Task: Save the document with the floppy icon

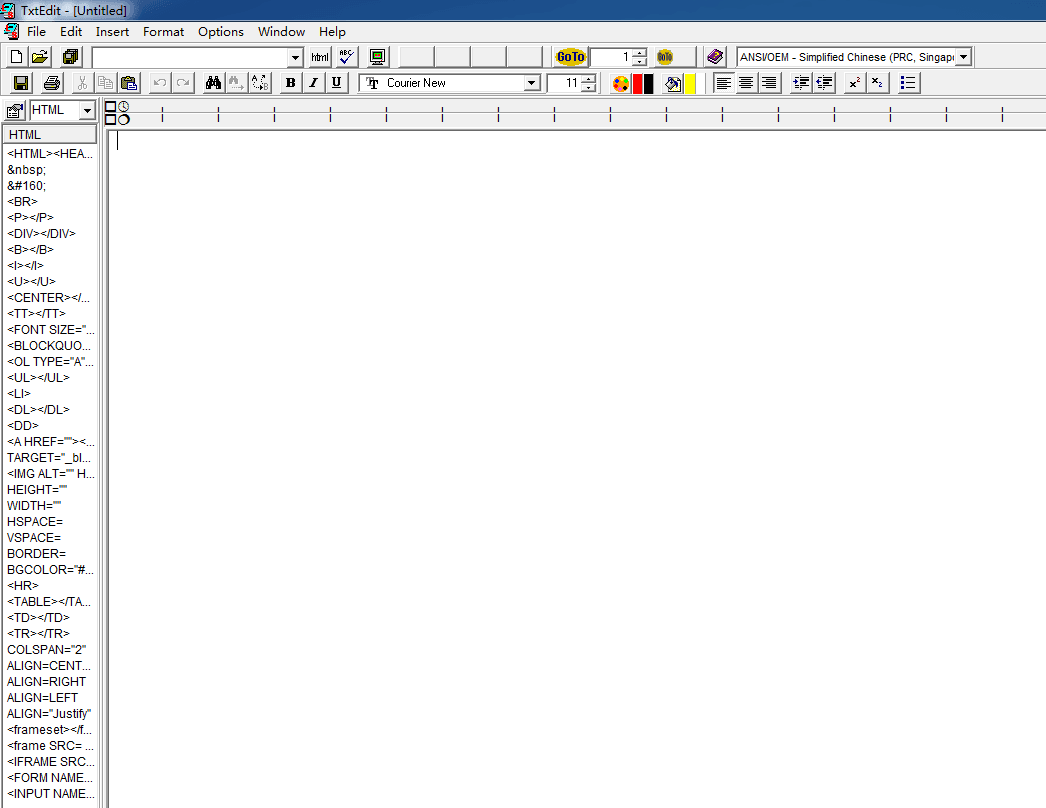Action: [x=21, y=83]
